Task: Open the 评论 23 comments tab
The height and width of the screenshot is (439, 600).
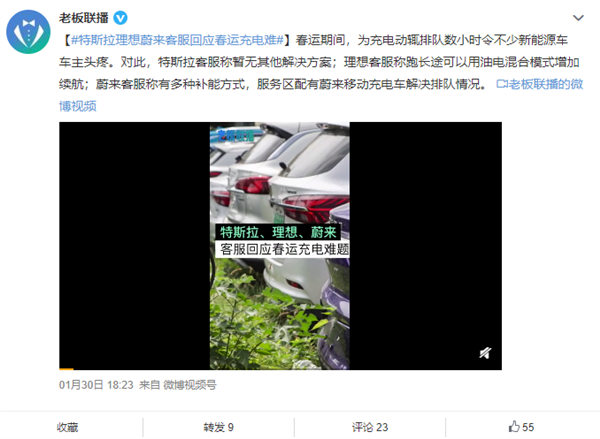Action: [x=370, y=427]
